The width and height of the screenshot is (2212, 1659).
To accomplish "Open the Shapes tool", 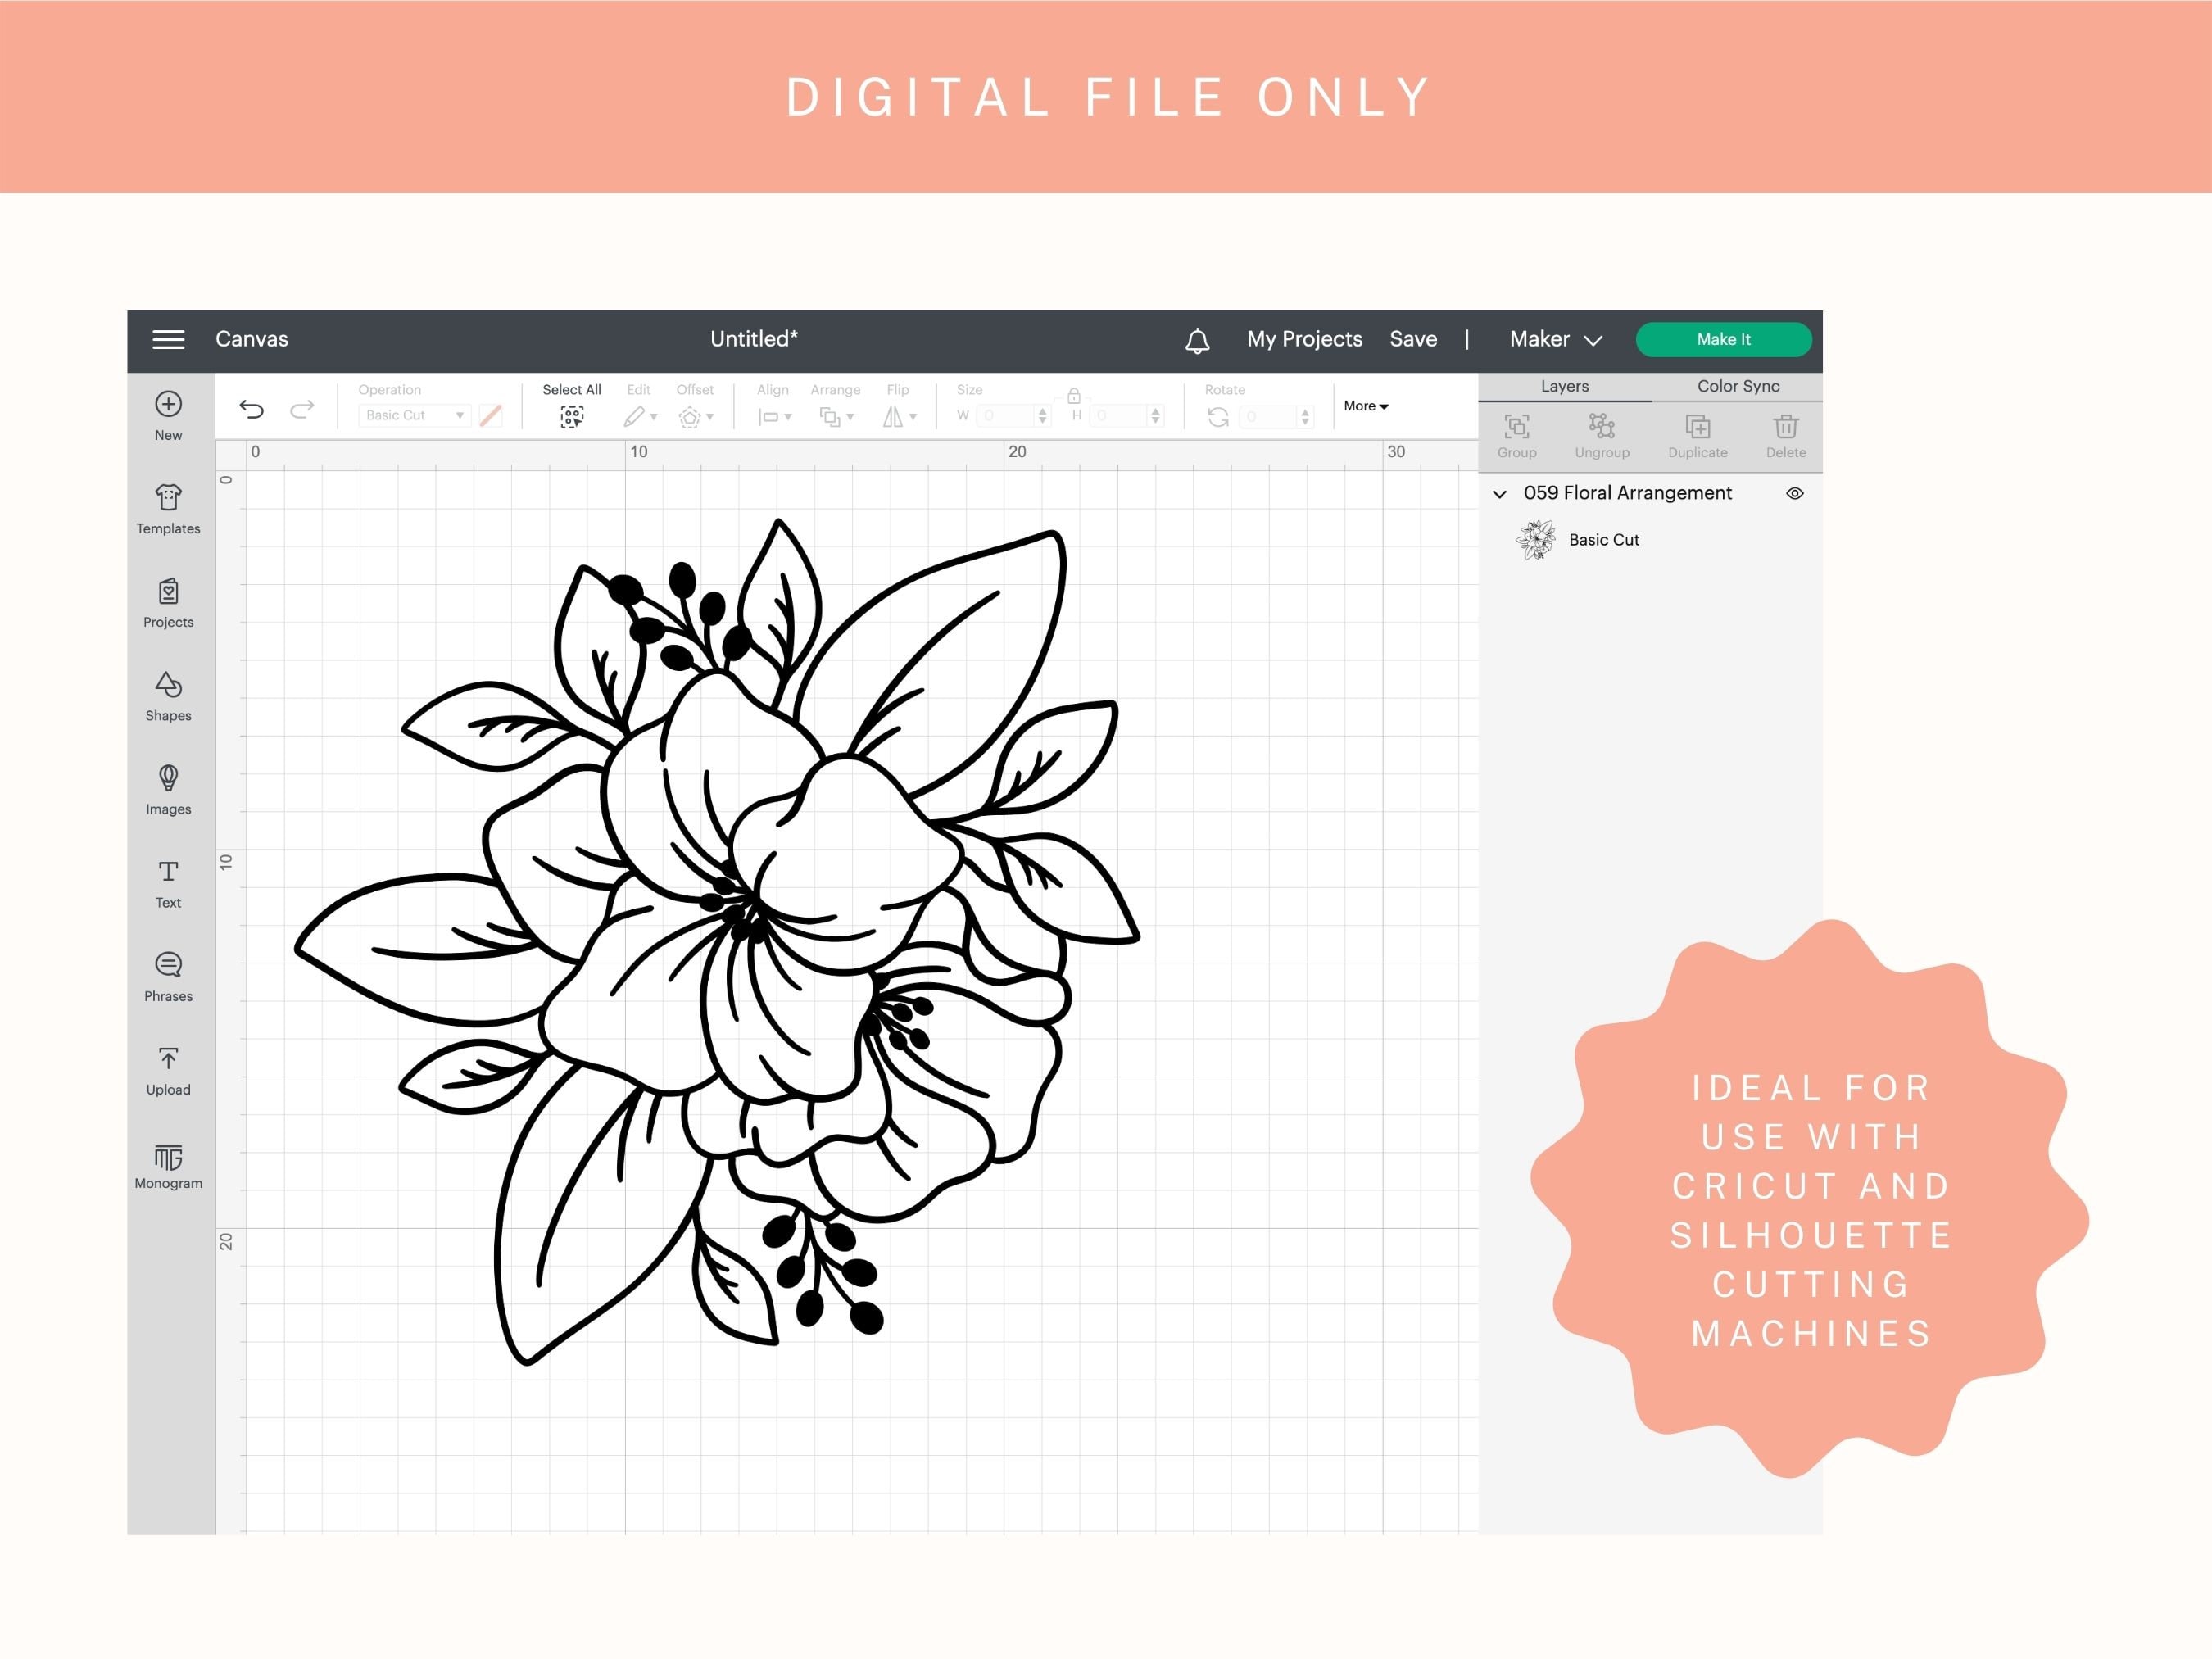I will (x=168, y=696).
